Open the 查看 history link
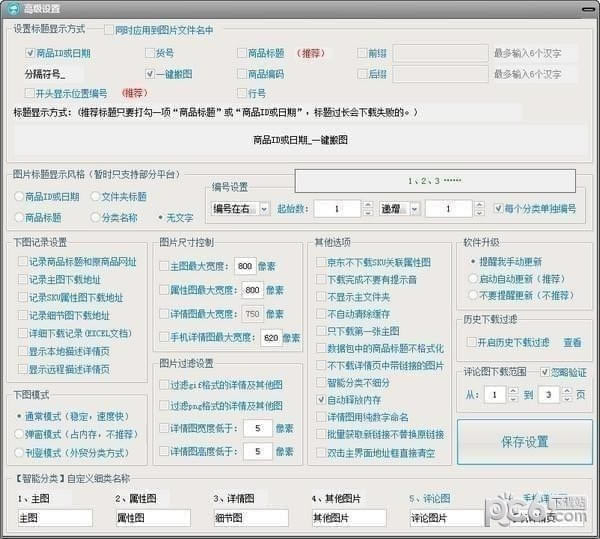The width and height of the screenshot is (600, 539). click(x=572, y=342)
